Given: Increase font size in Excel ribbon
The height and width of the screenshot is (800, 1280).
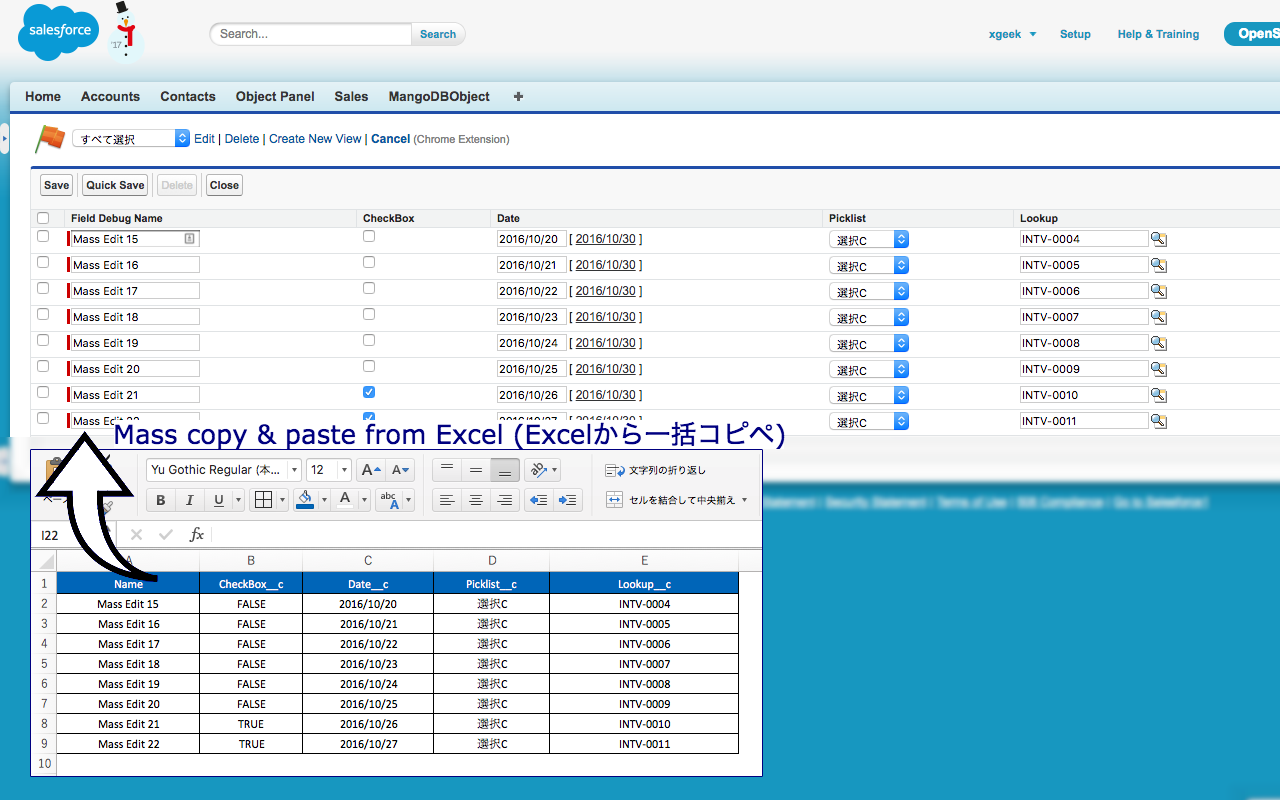Looking at the screenshot, I should 371,470.
